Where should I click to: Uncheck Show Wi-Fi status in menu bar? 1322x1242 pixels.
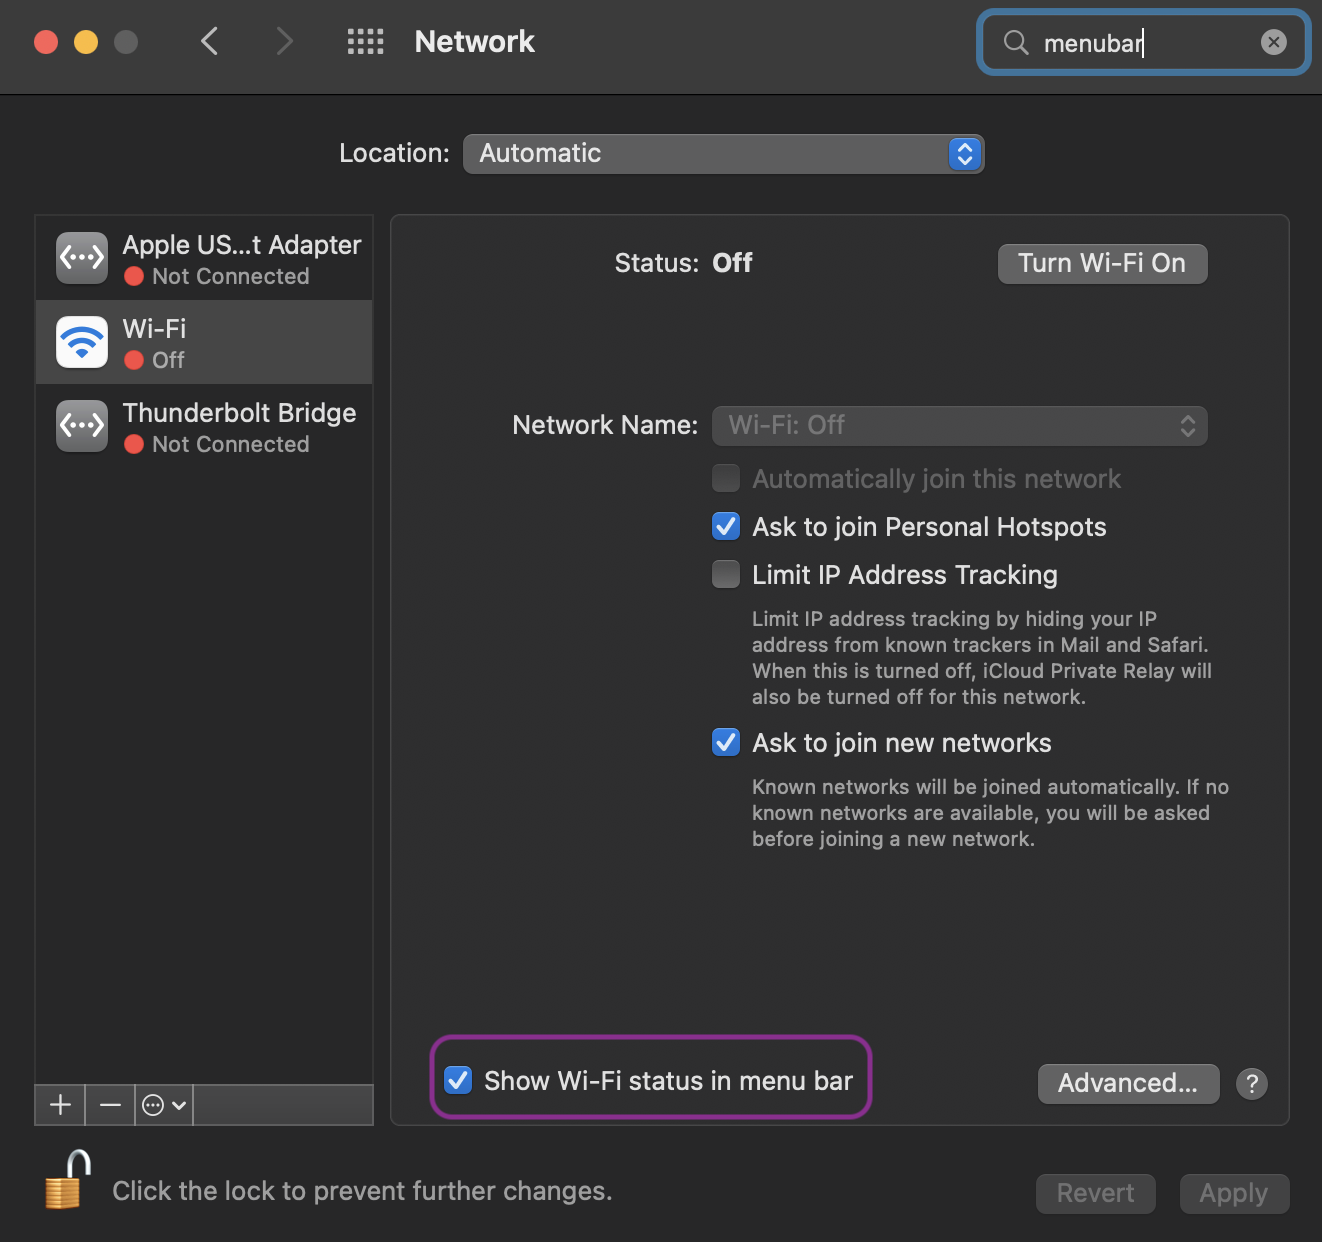(x=458, y=1080)
